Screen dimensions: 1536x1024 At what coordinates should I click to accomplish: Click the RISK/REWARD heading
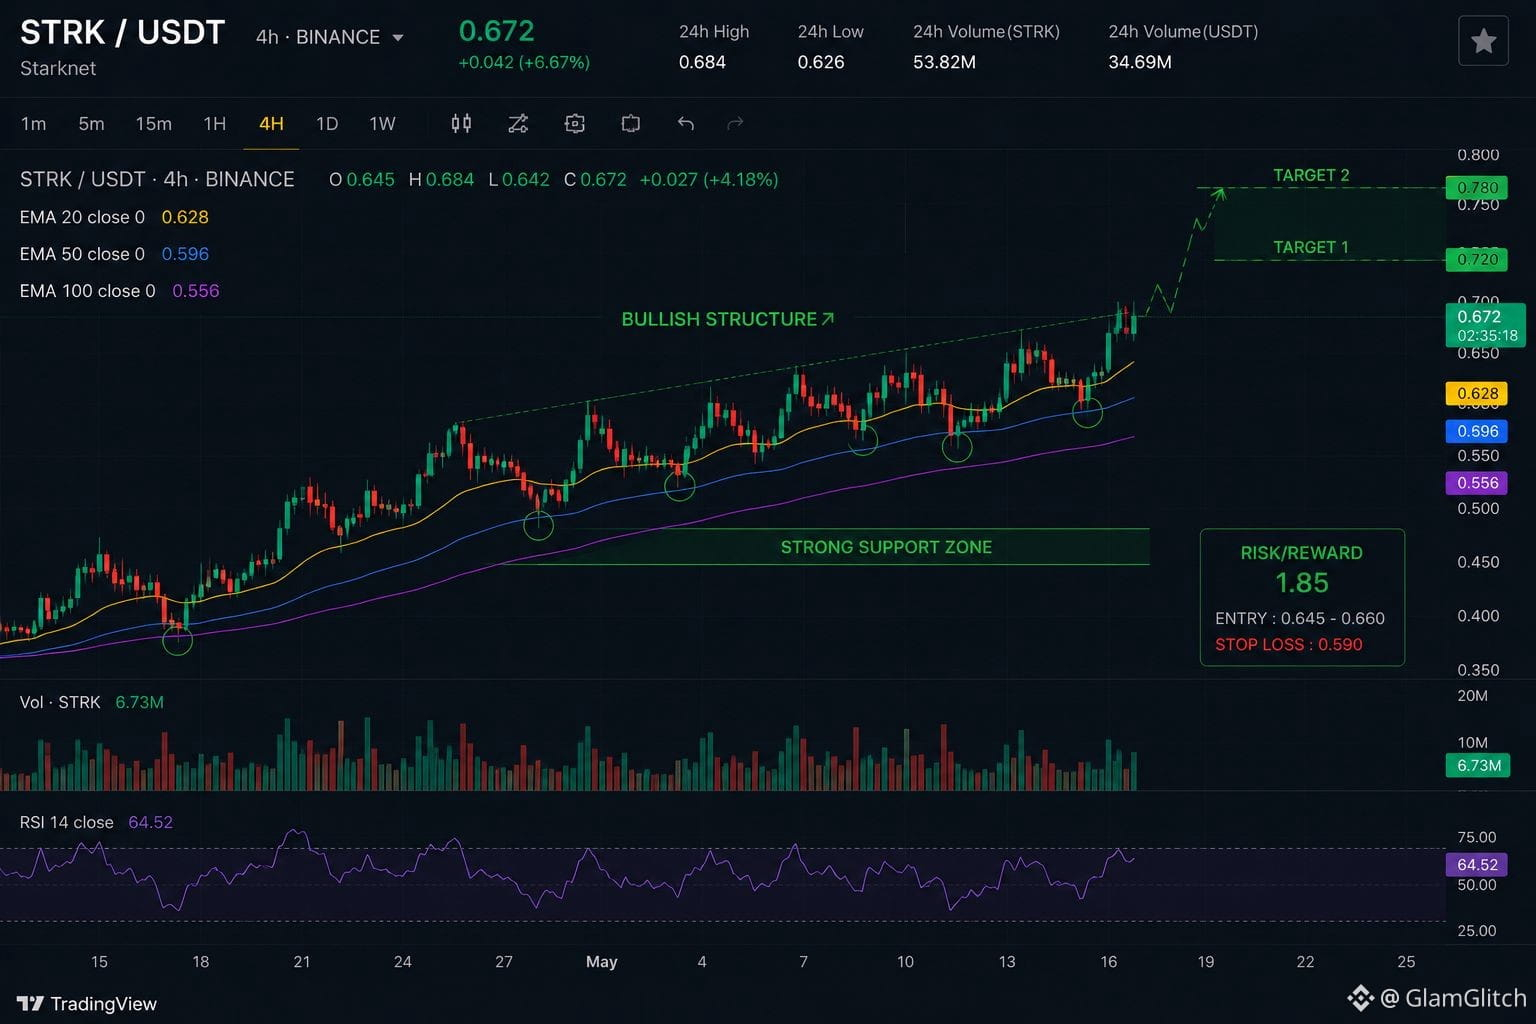[1301, 553]
